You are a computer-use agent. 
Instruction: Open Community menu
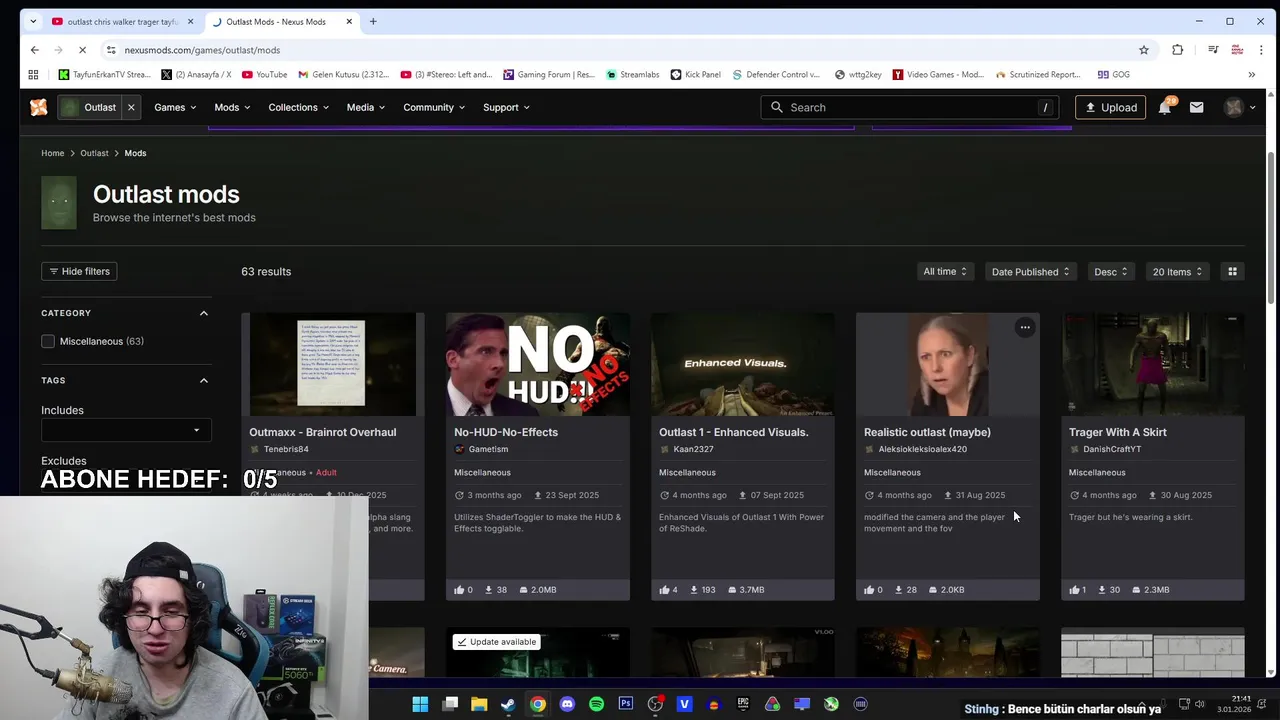pyautogui.click(x=434, y=107)
